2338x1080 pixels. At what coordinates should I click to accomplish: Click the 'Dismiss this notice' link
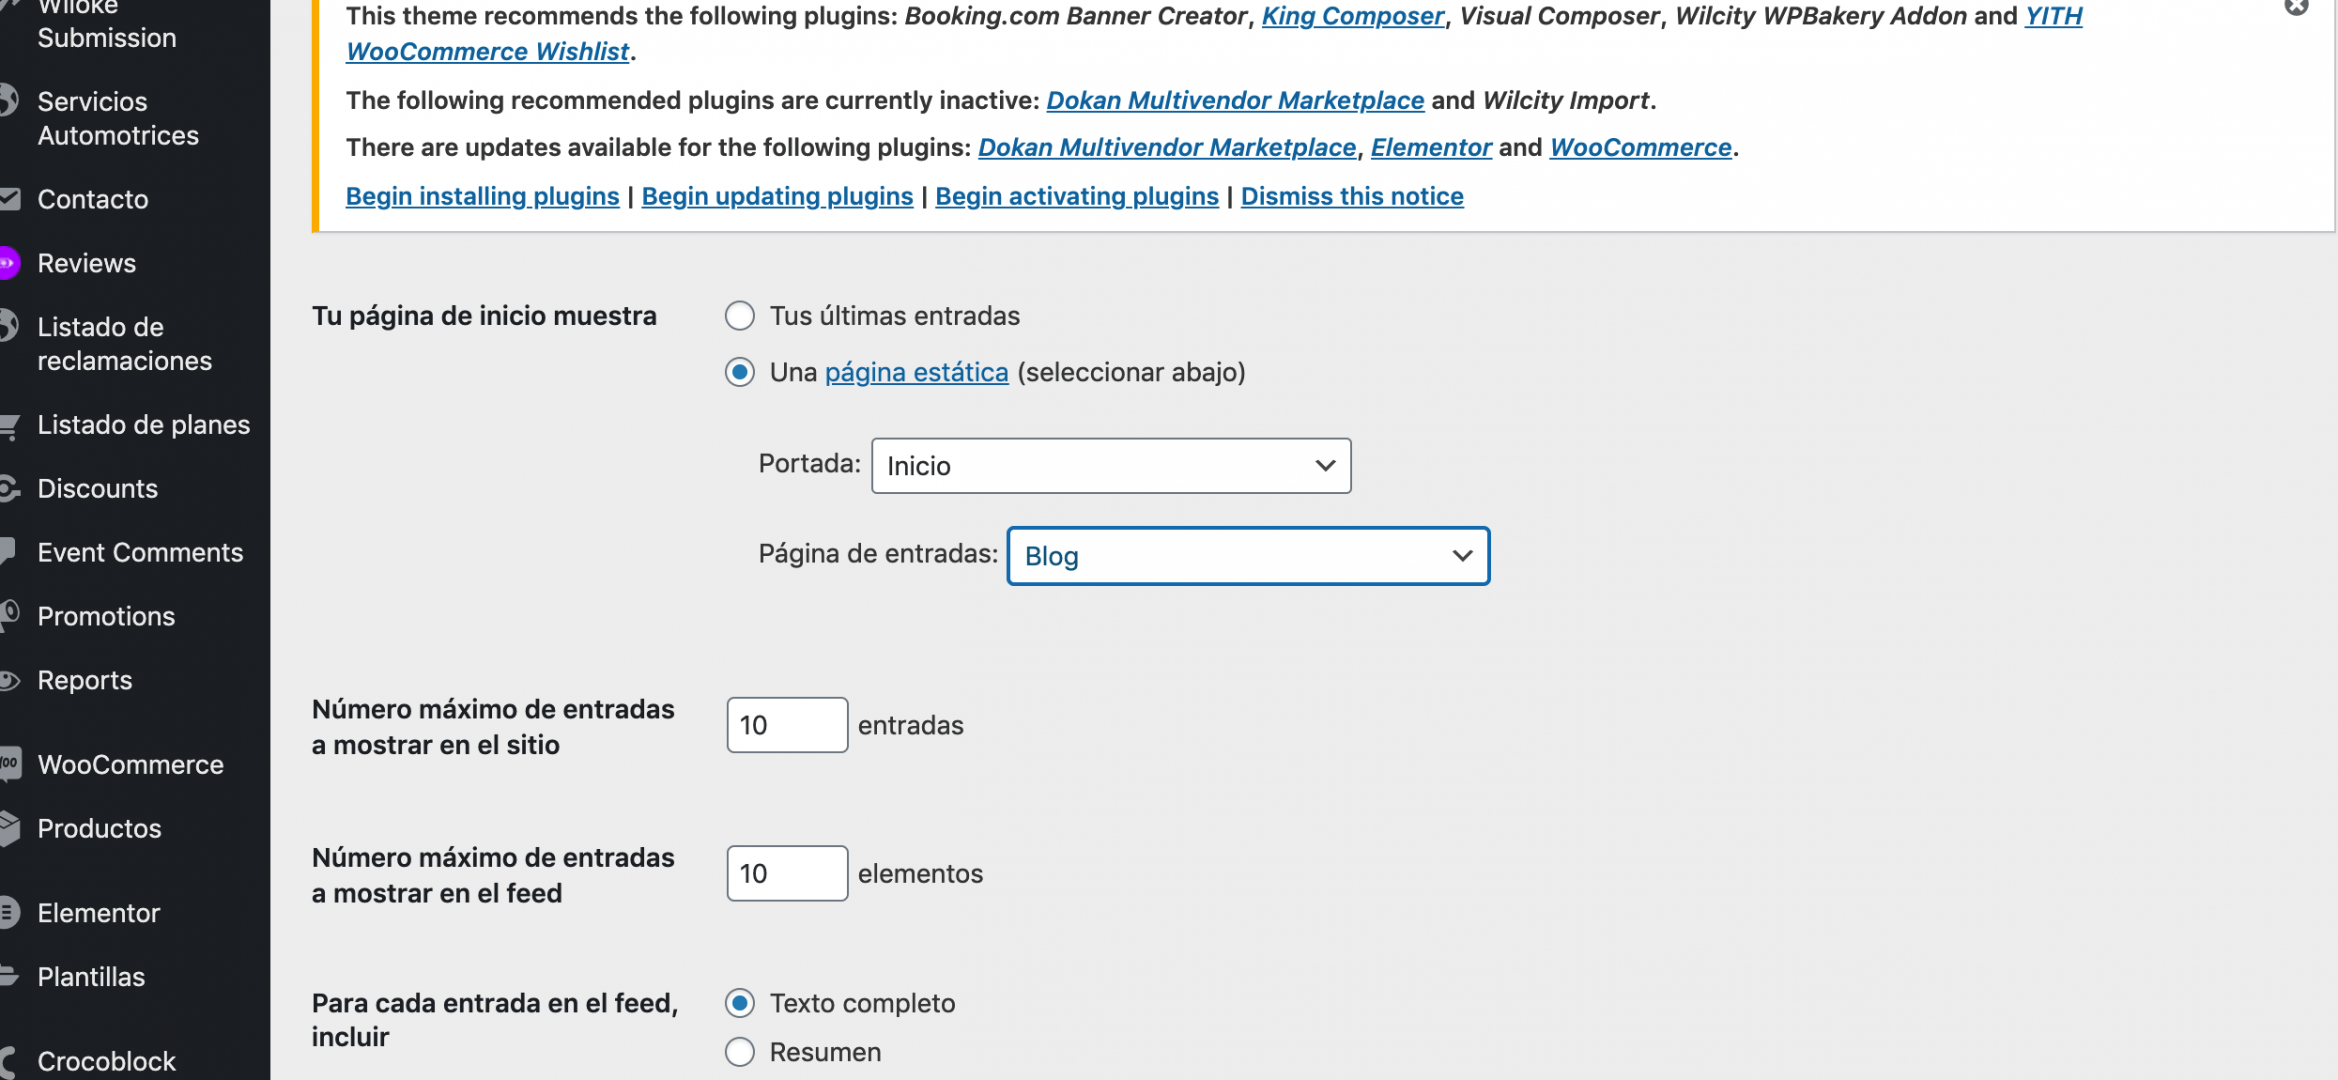1352,196
